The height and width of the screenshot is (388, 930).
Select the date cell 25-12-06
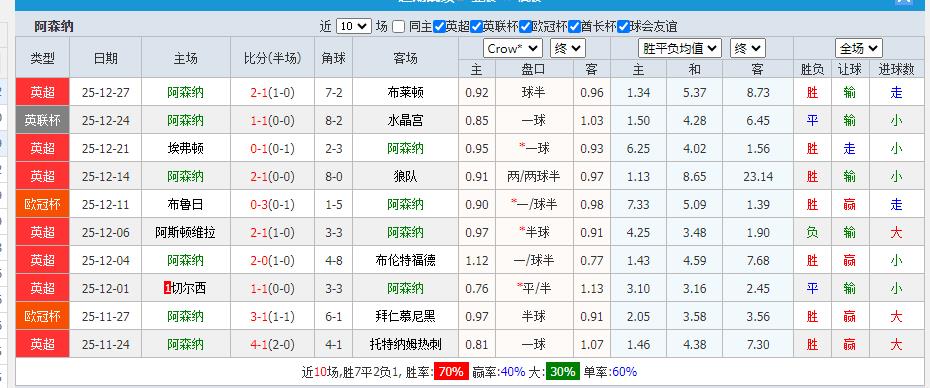coord(106,233)
